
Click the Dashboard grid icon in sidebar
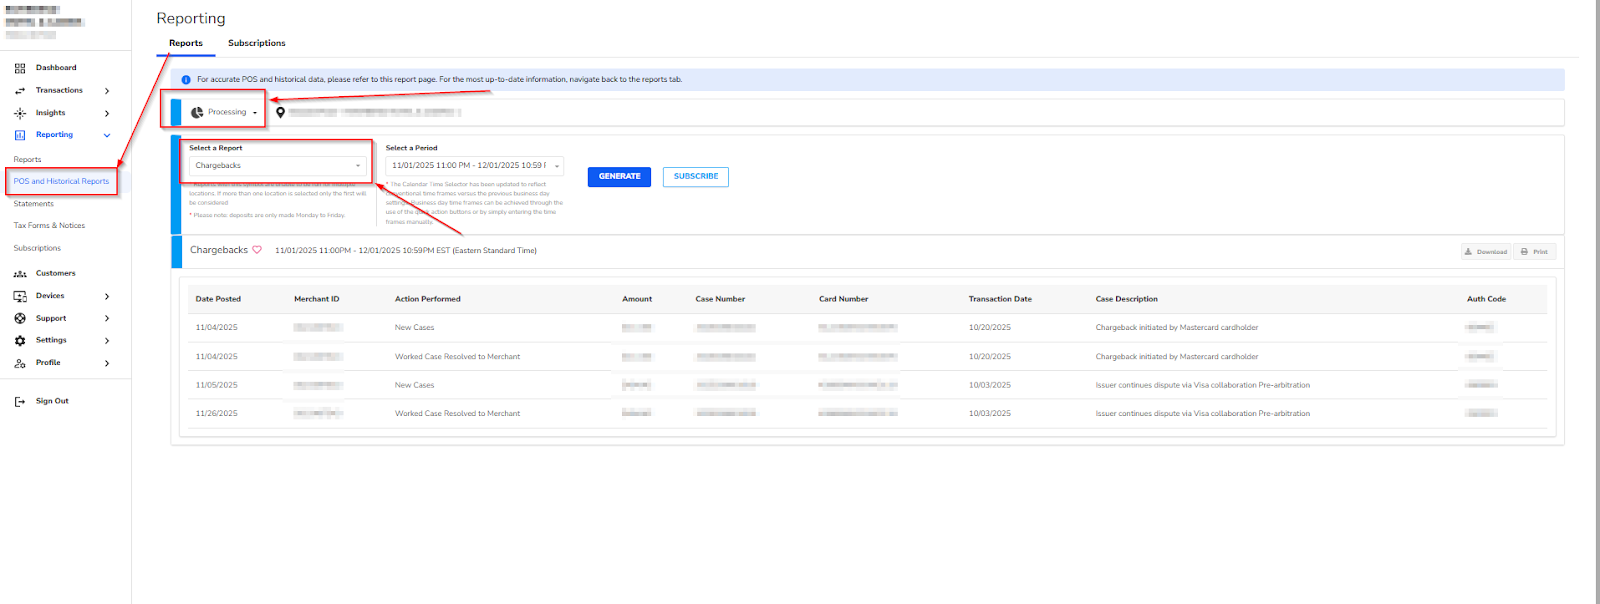pos(20,68)
